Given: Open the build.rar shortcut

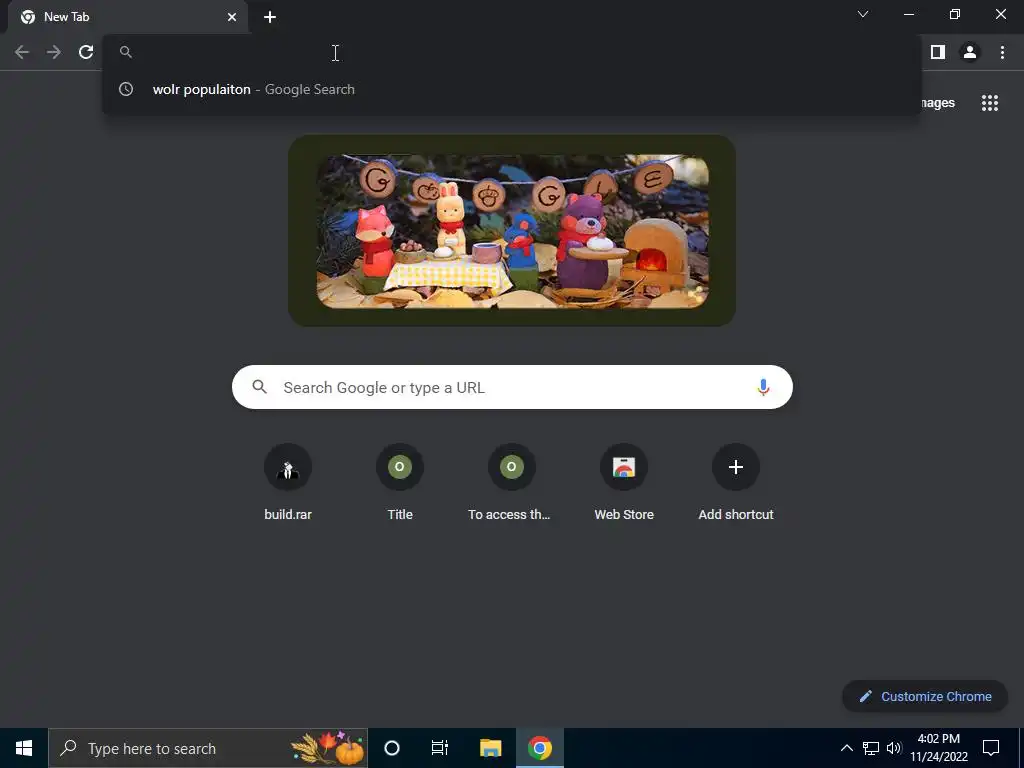Looking at the screenshot, I should 288,483.
